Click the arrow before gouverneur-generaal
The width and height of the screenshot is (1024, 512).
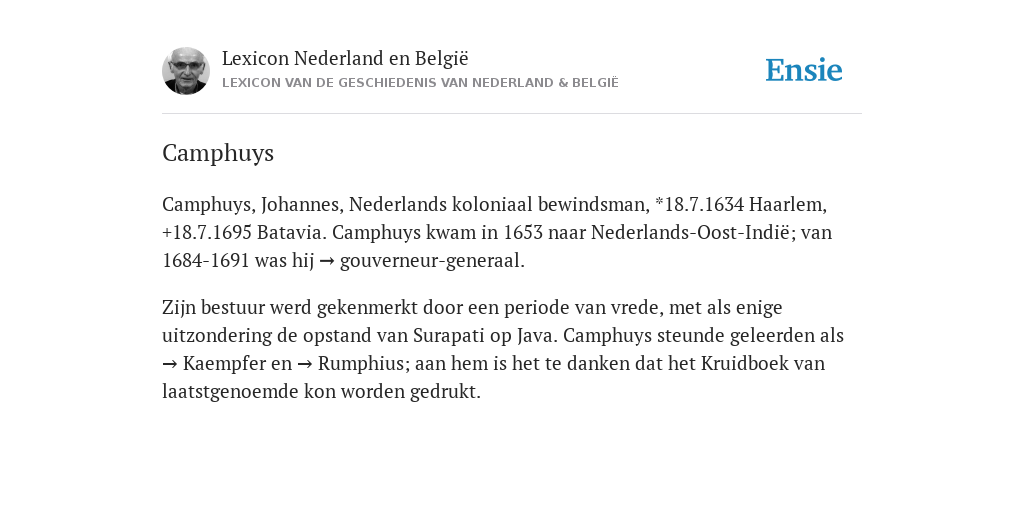[327, 261]
